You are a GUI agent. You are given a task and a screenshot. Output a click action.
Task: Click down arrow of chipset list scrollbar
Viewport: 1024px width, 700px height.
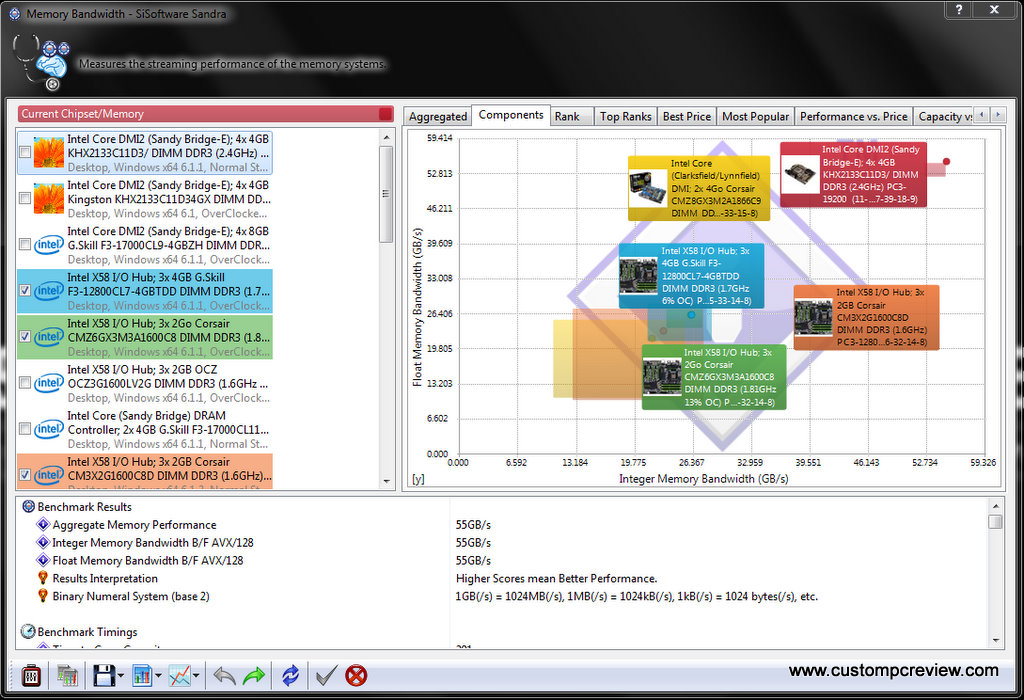pos(387,481)
